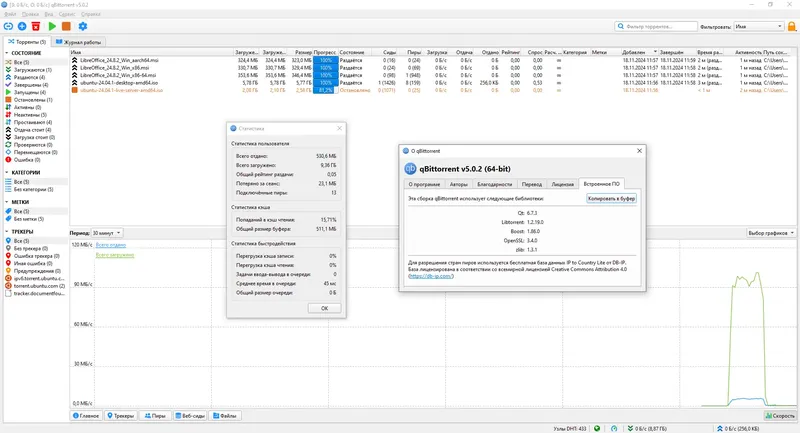Collapse the КАТЕГОРИИ section

pos(7,172)
